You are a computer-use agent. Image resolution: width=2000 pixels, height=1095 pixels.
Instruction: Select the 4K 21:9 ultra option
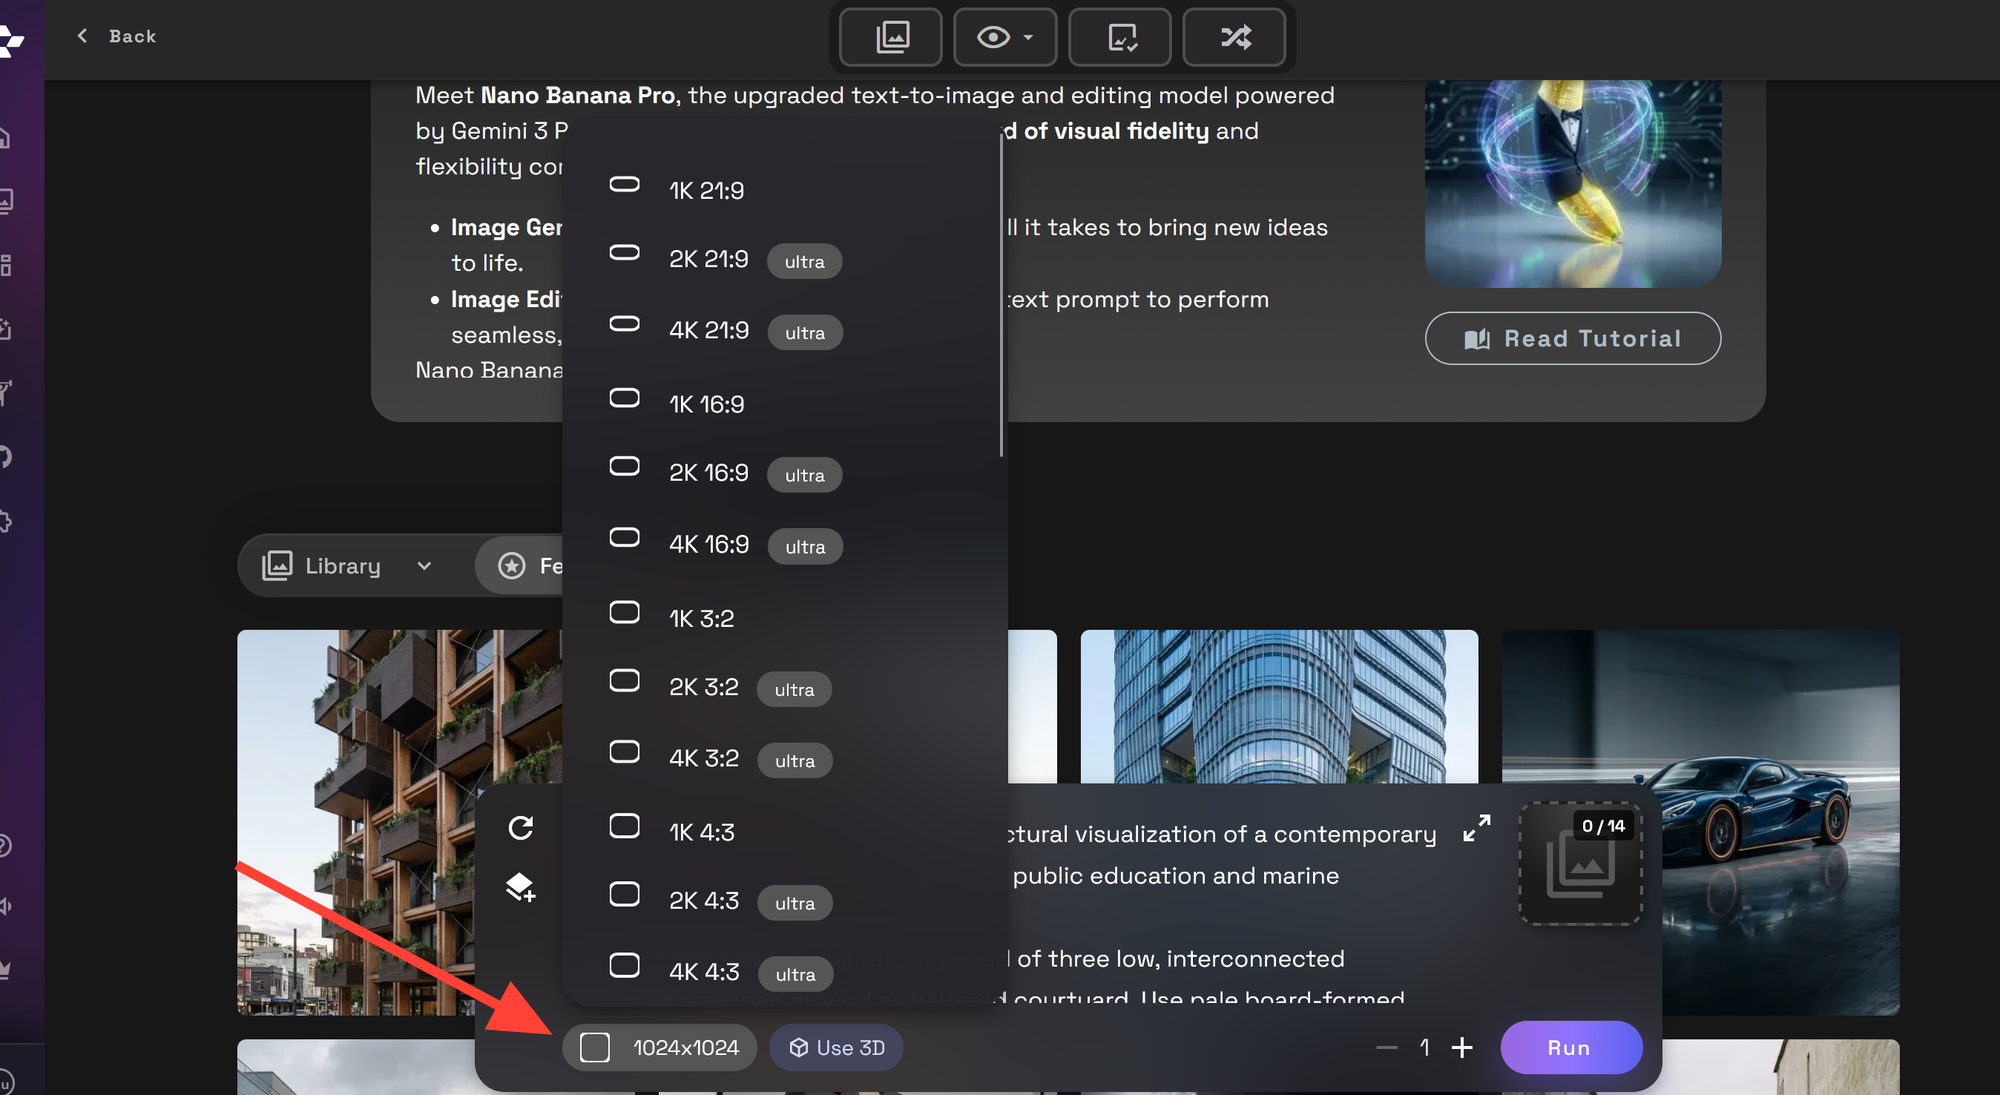(x=785, y=331)
